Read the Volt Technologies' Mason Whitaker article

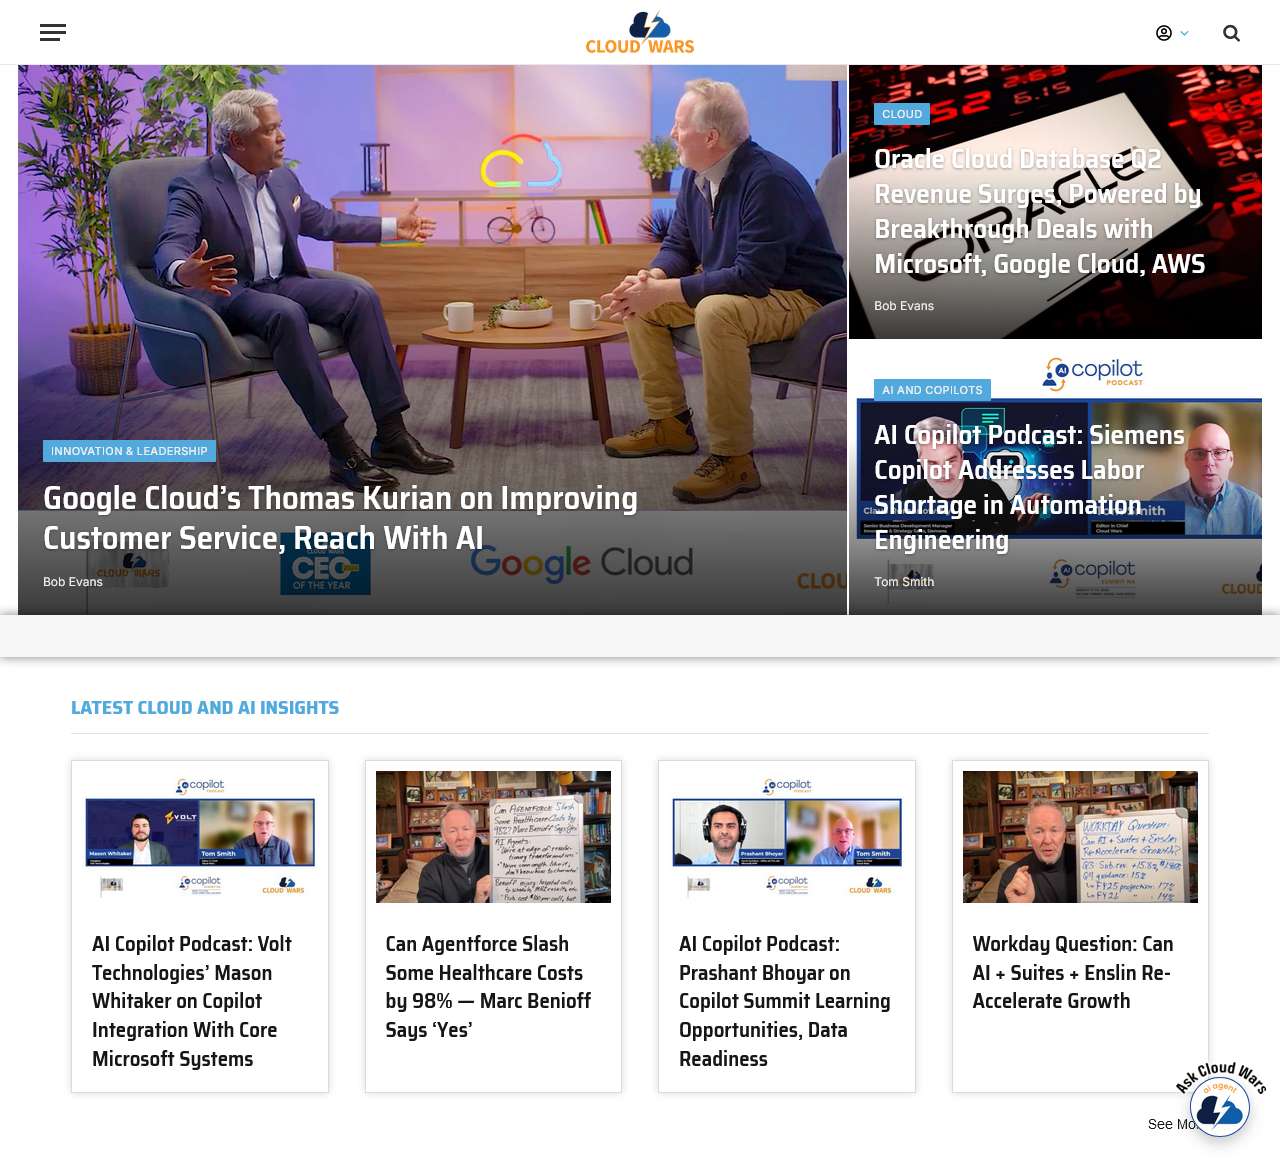click(192, 1001)
